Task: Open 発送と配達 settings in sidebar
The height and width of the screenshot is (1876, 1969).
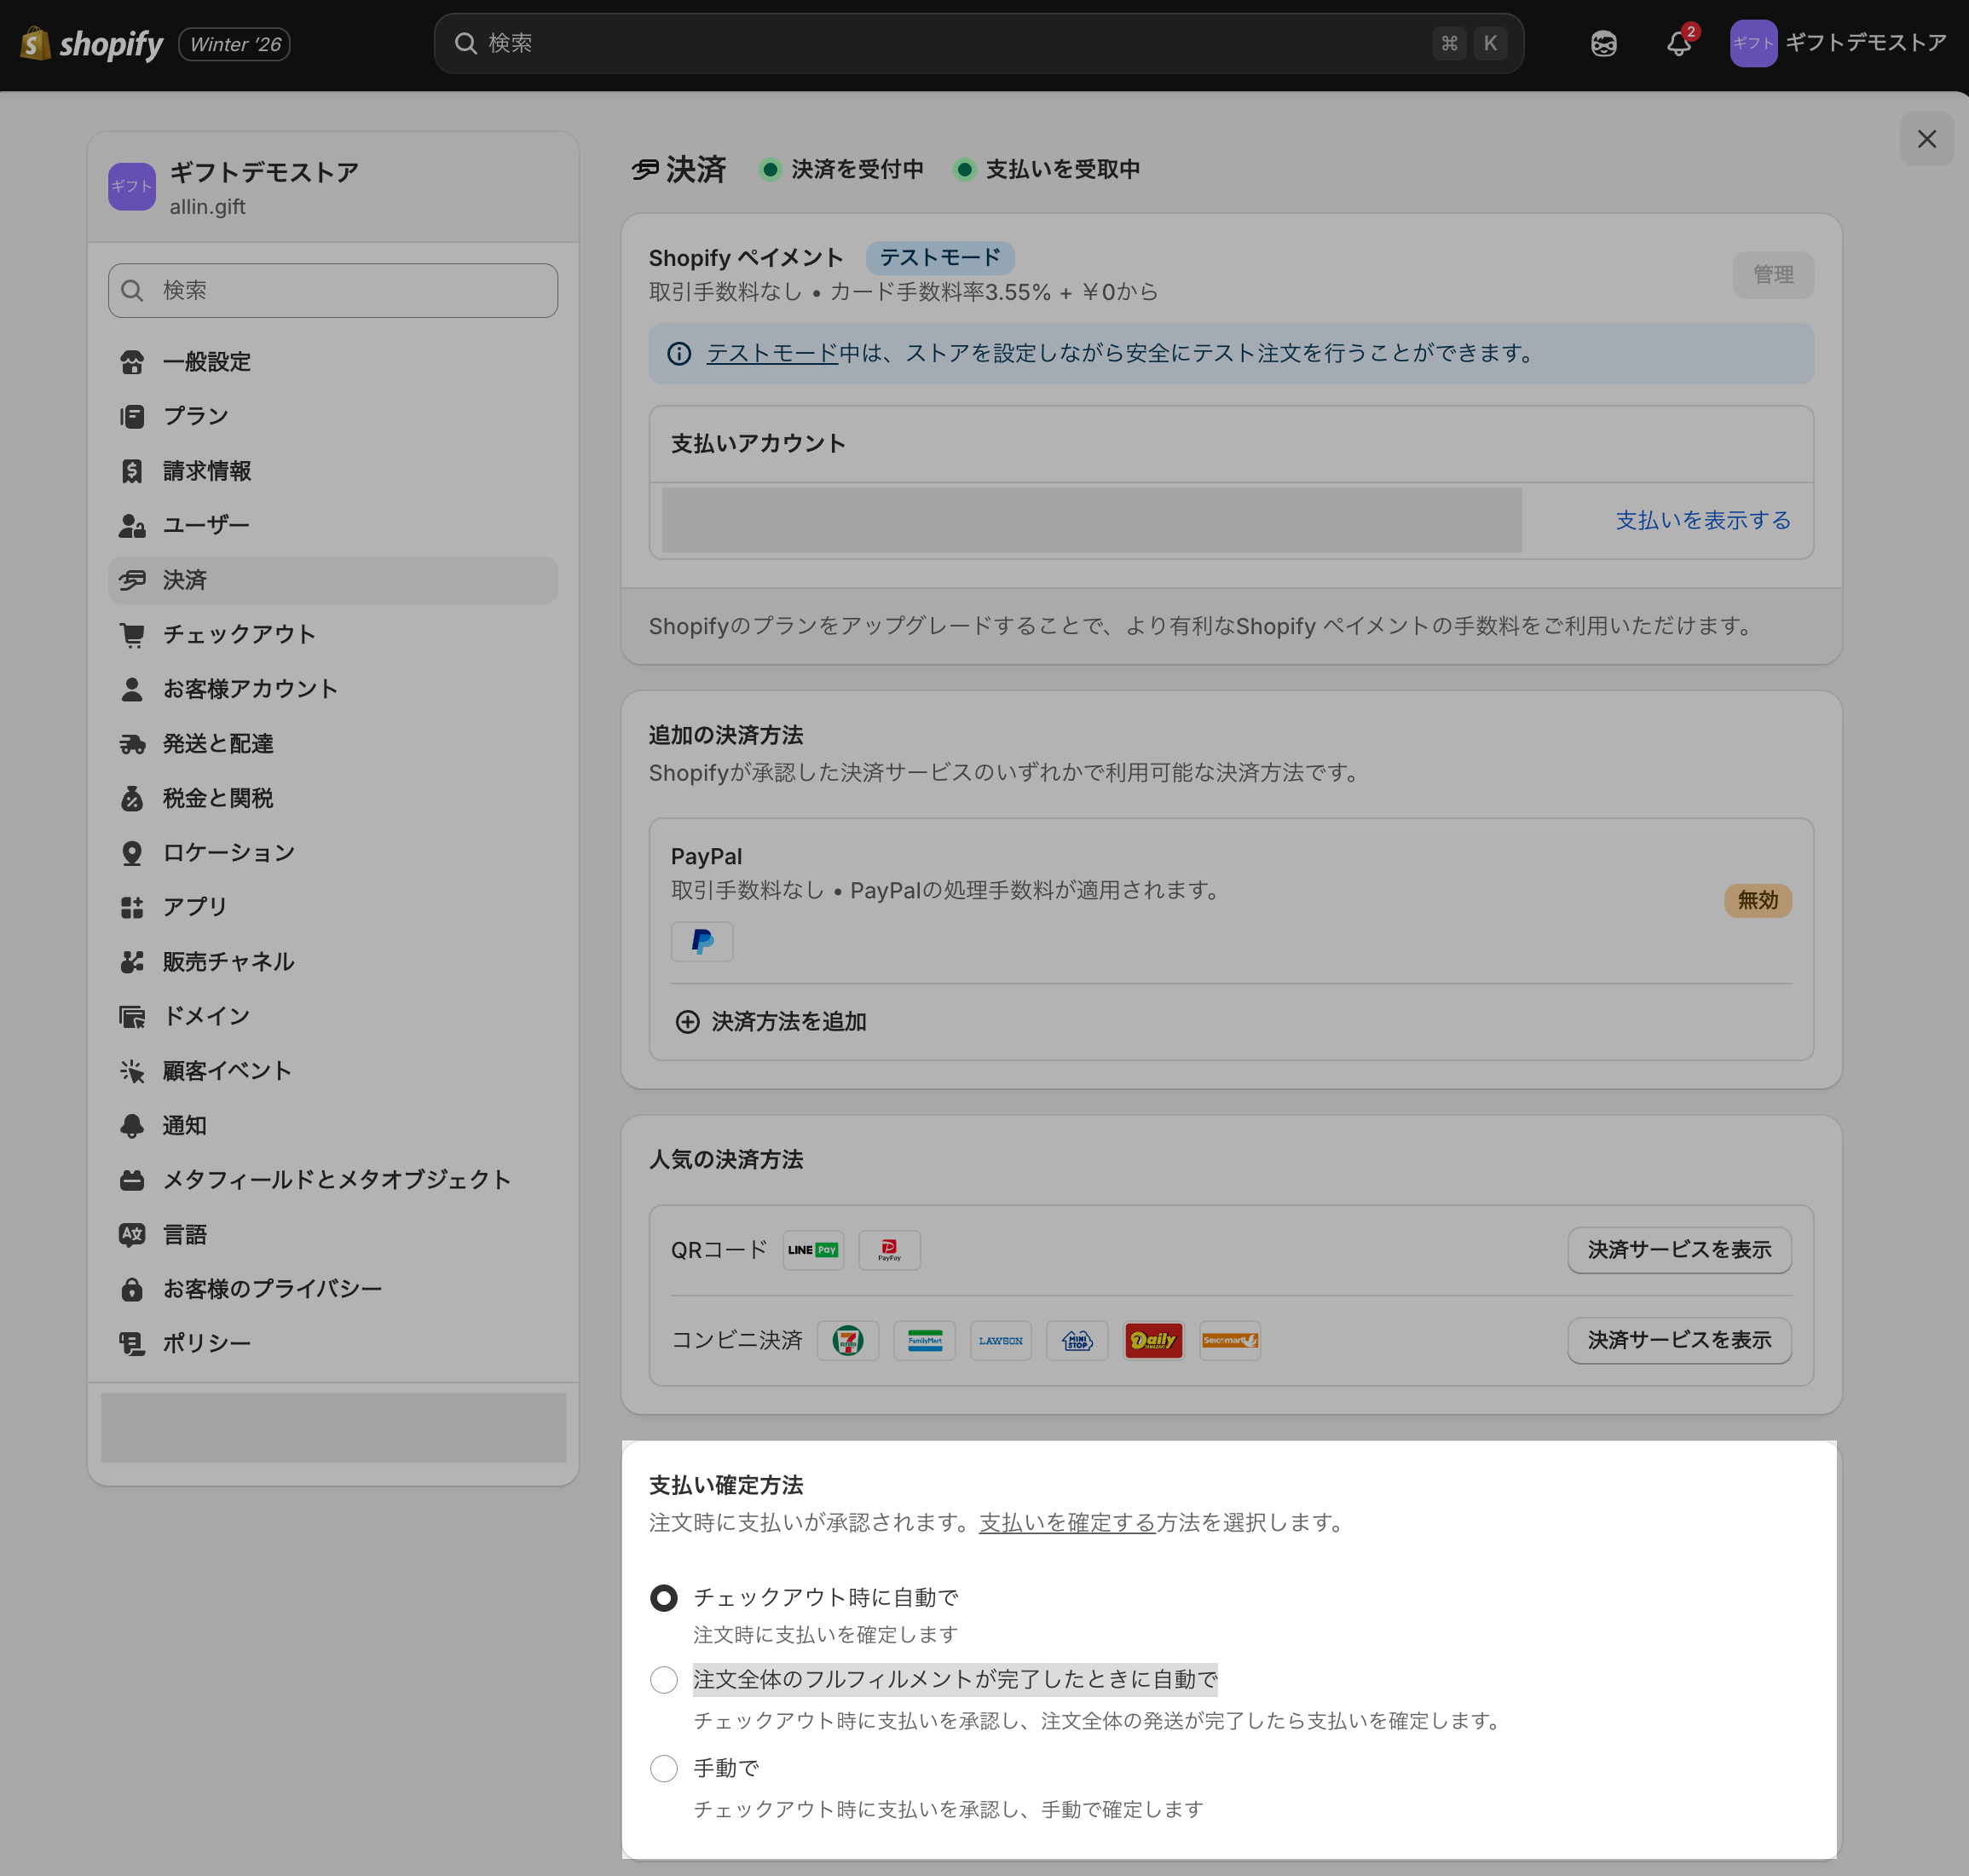Action: [217, 743]
